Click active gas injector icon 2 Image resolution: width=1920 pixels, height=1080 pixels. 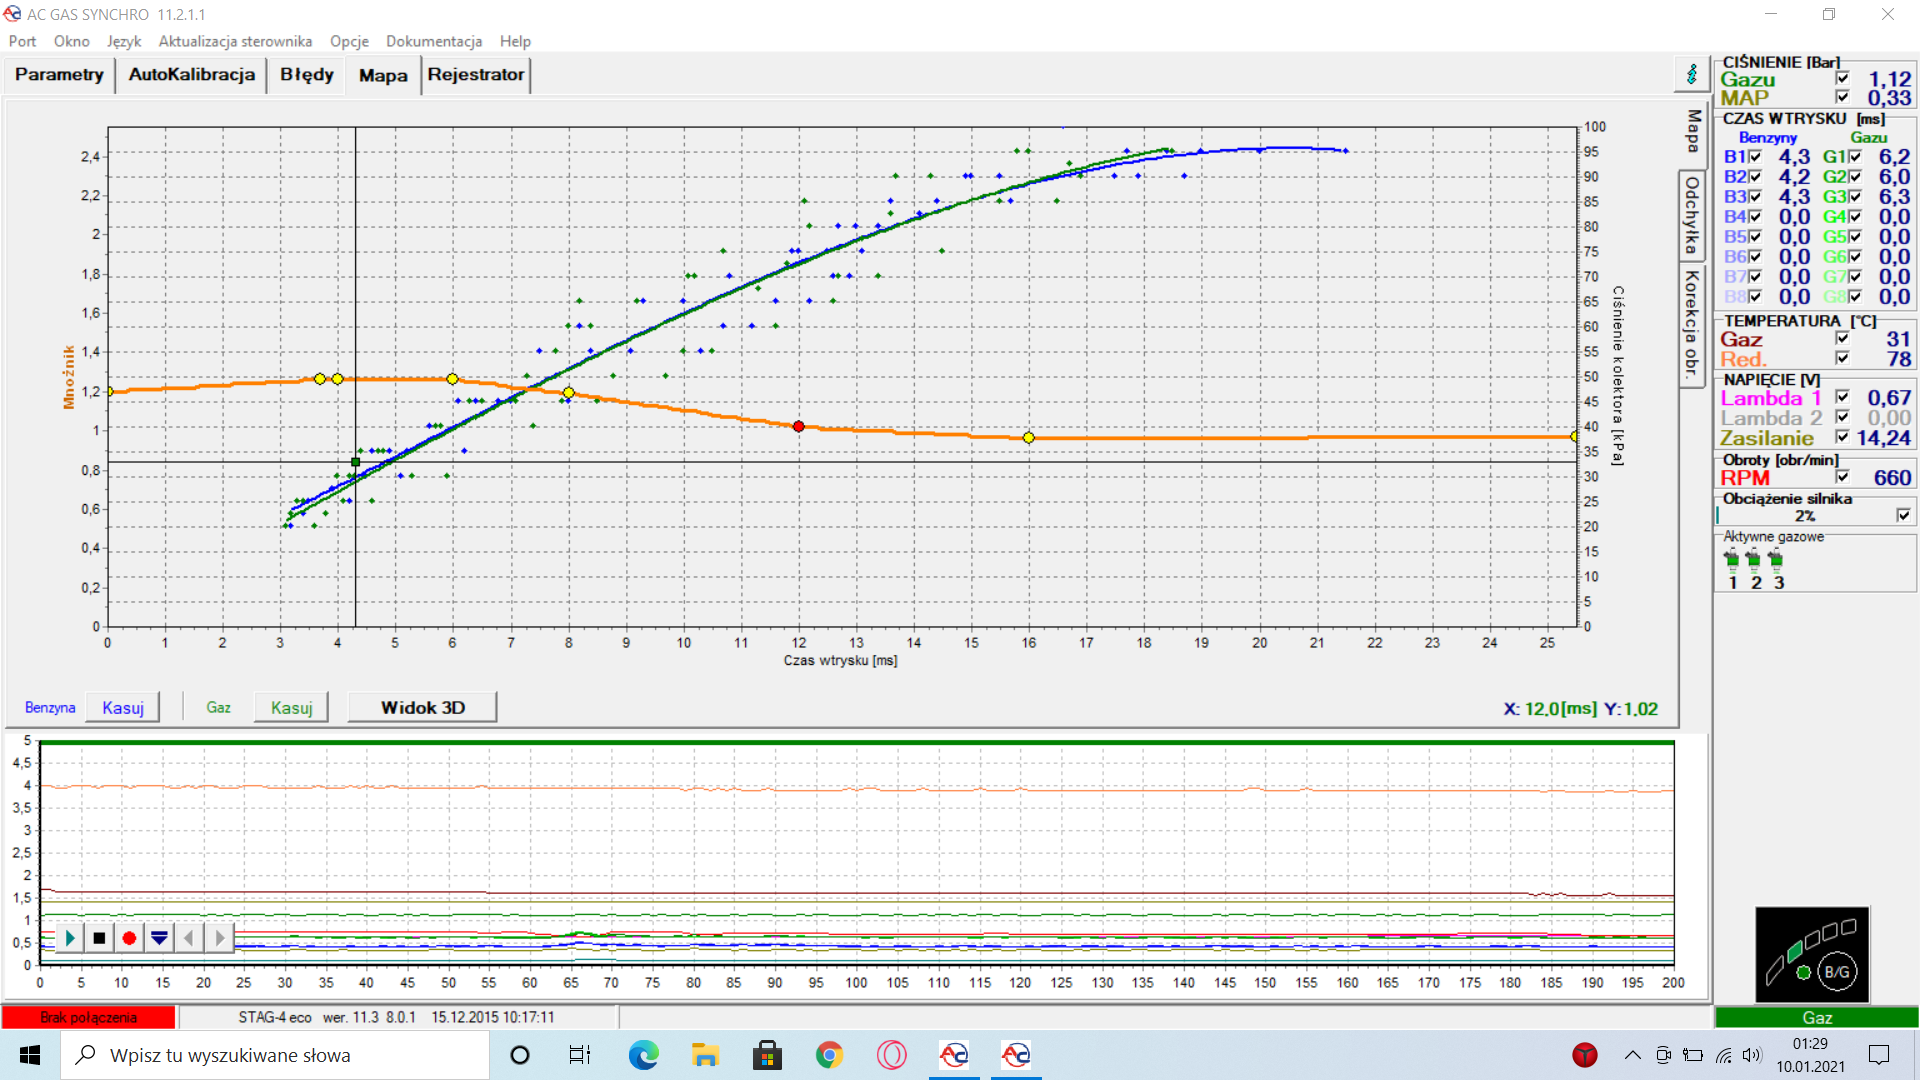pyautogui.click(x=1754, y=559)
